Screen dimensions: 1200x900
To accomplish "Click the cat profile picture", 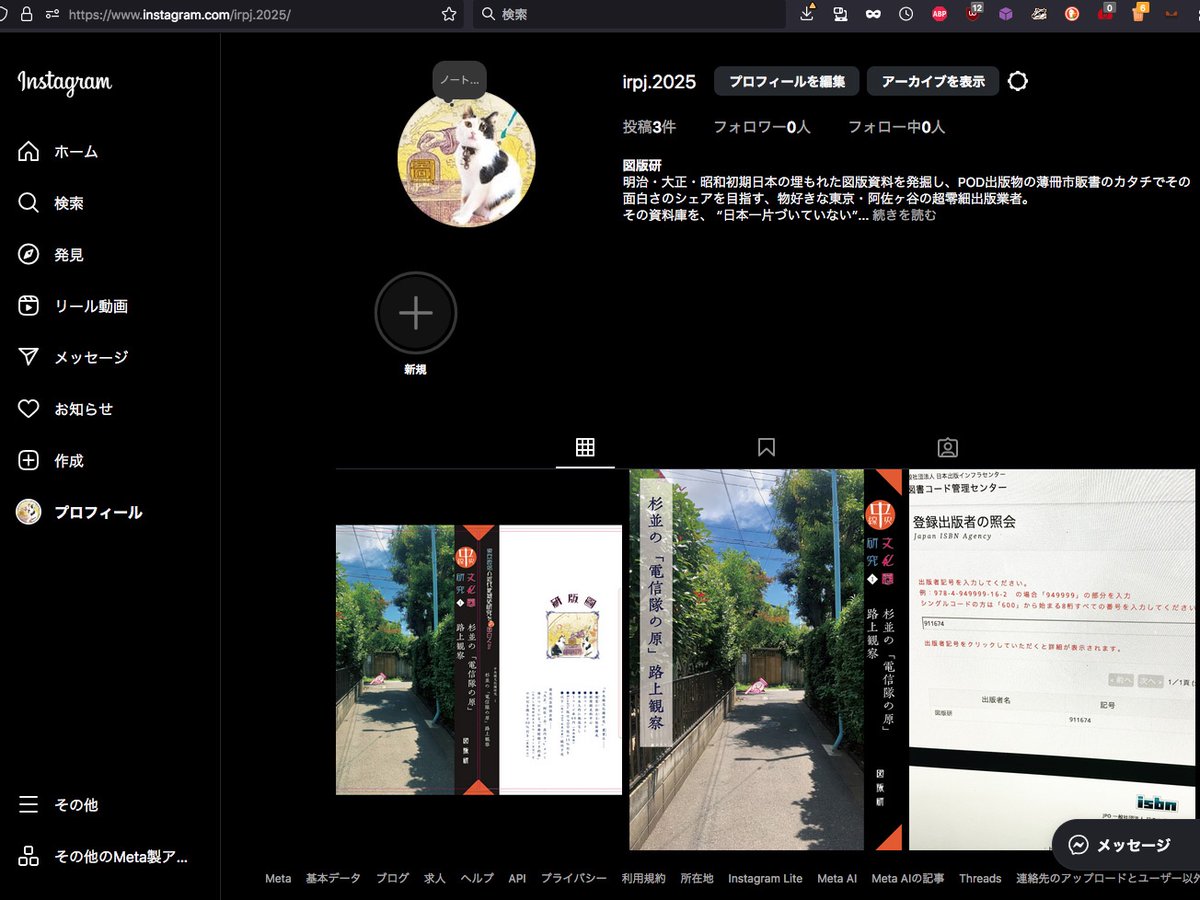I will coord(467,159).
